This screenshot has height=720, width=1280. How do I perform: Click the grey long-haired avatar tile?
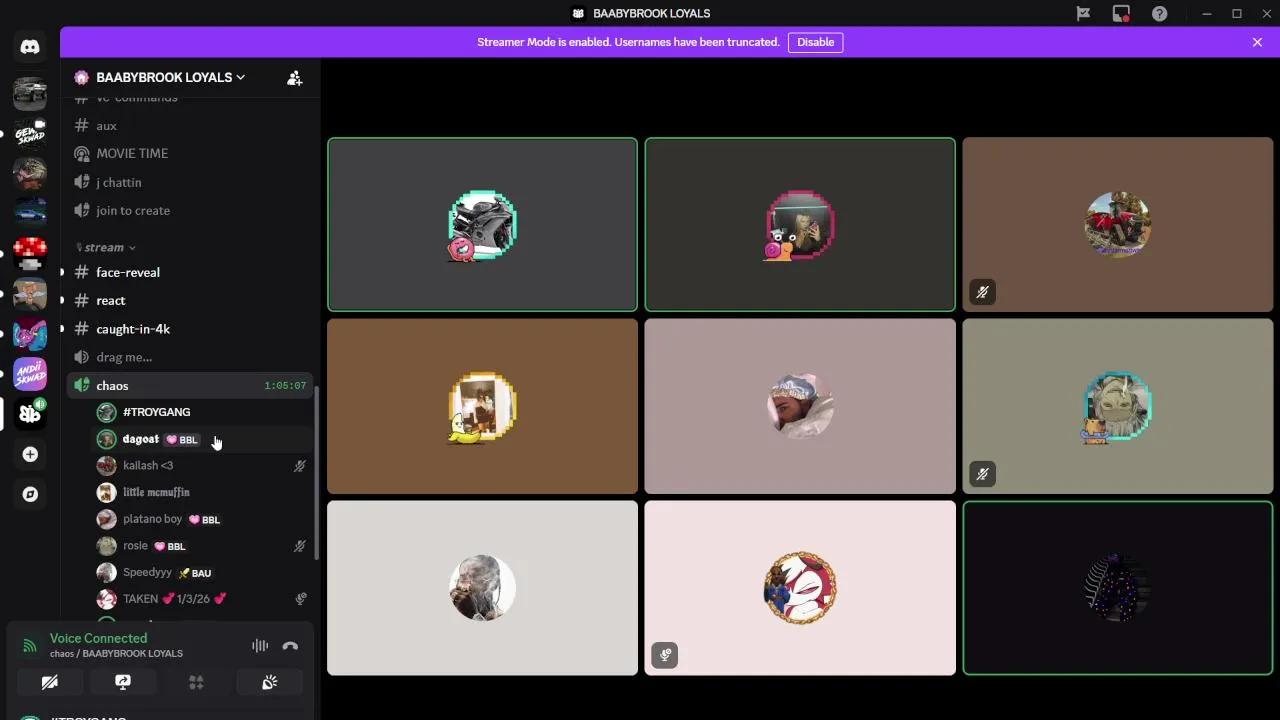coord(482,588)
